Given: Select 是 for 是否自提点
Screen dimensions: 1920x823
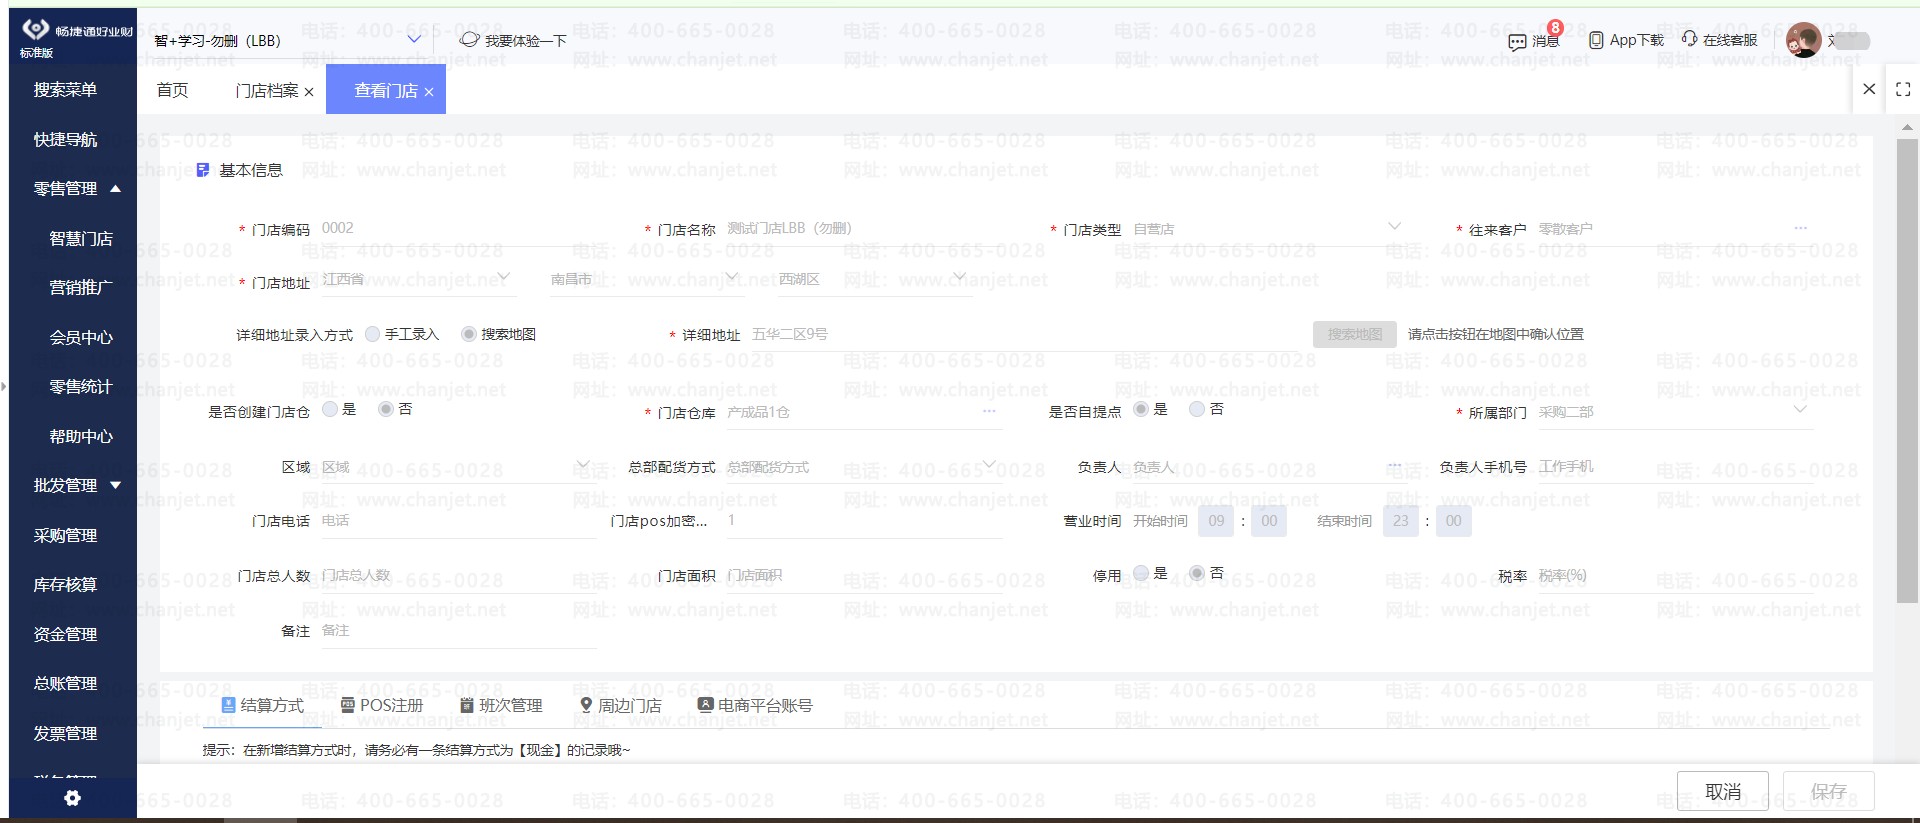Looking at the screenshot, I should pyautogui.click(x=1141, y=409).
